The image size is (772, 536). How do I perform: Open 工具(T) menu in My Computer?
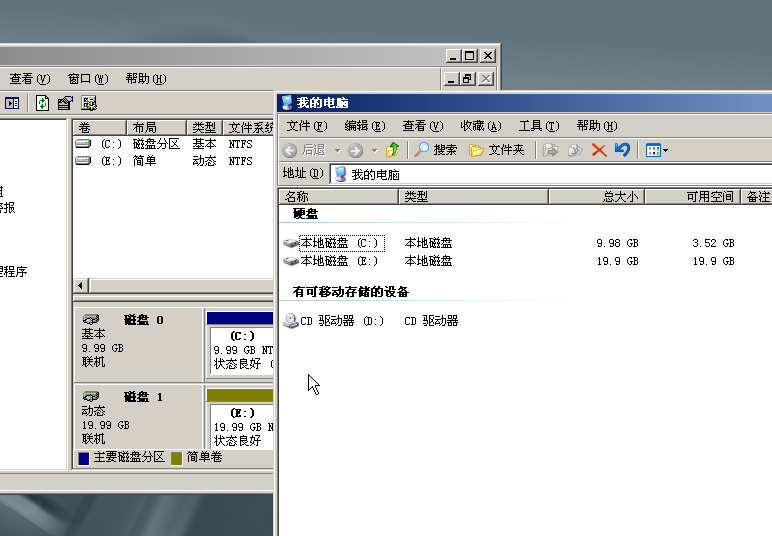click(x=539, y=126)
